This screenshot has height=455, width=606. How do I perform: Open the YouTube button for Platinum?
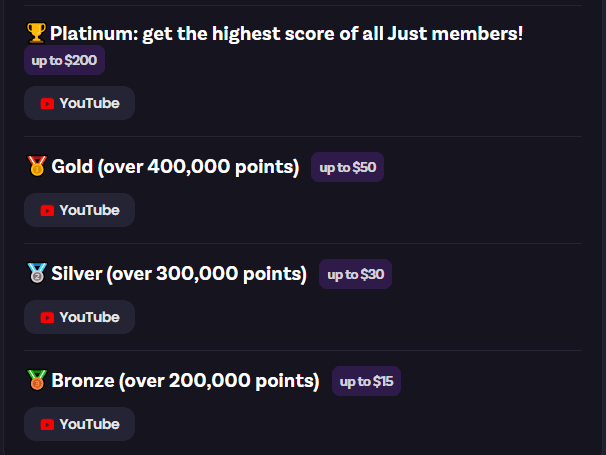pyautogui.click(x=79, y=103)
